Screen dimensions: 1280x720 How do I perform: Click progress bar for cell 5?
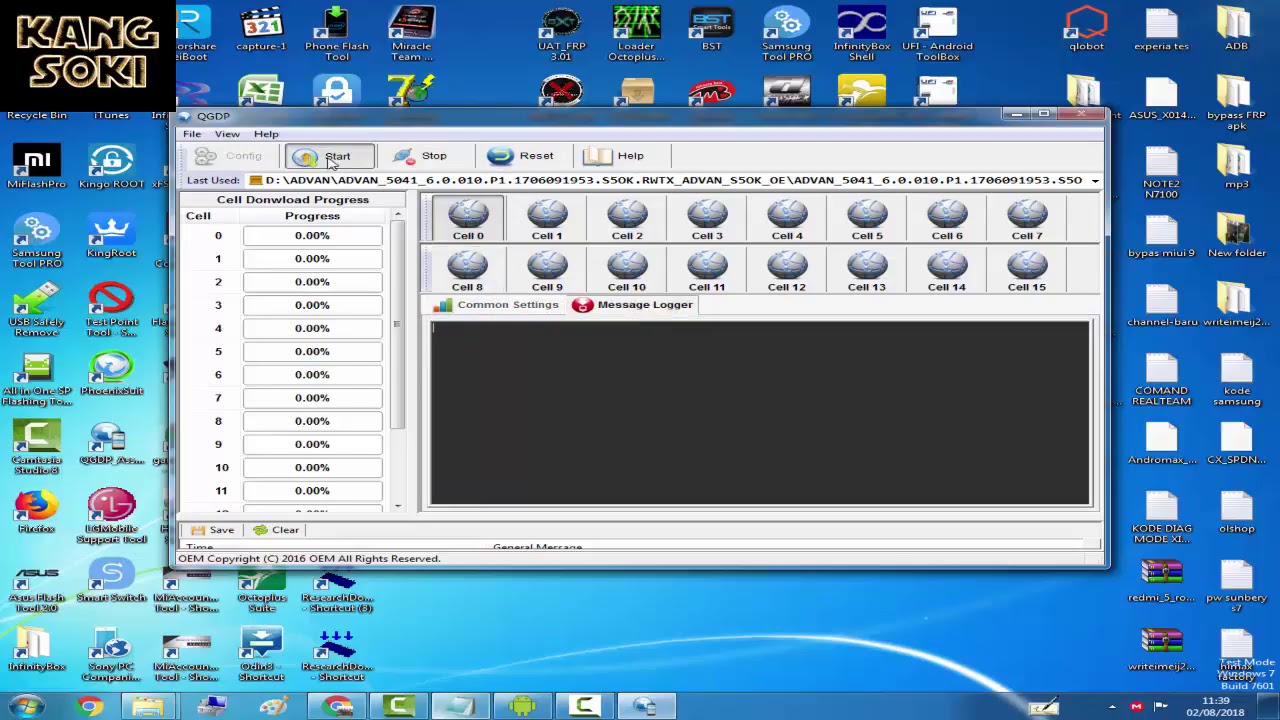[312, 352]
